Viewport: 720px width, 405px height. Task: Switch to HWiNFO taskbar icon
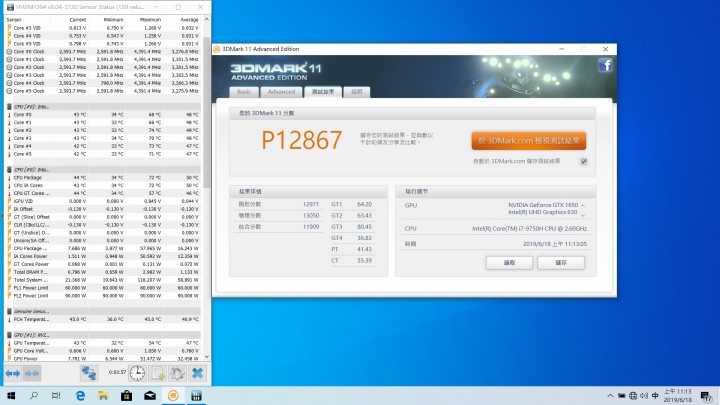[197, 395]
